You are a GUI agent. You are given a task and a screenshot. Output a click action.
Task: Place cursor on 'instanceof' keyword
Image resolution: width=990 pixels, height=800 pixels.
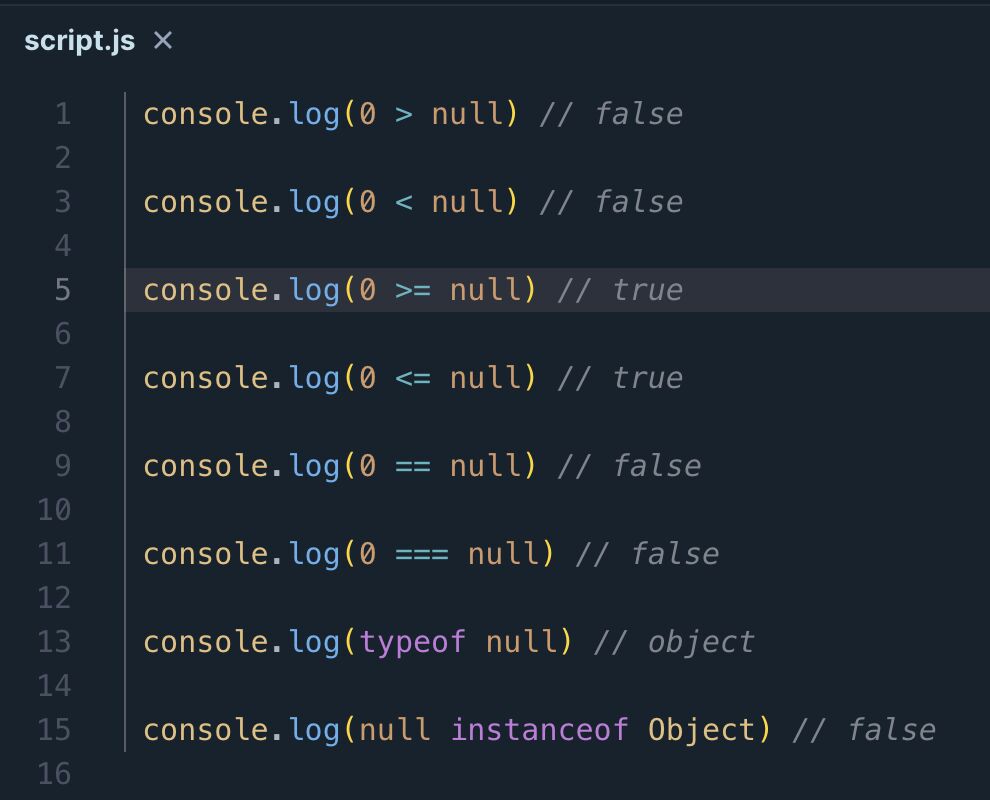tap(539, 730)
